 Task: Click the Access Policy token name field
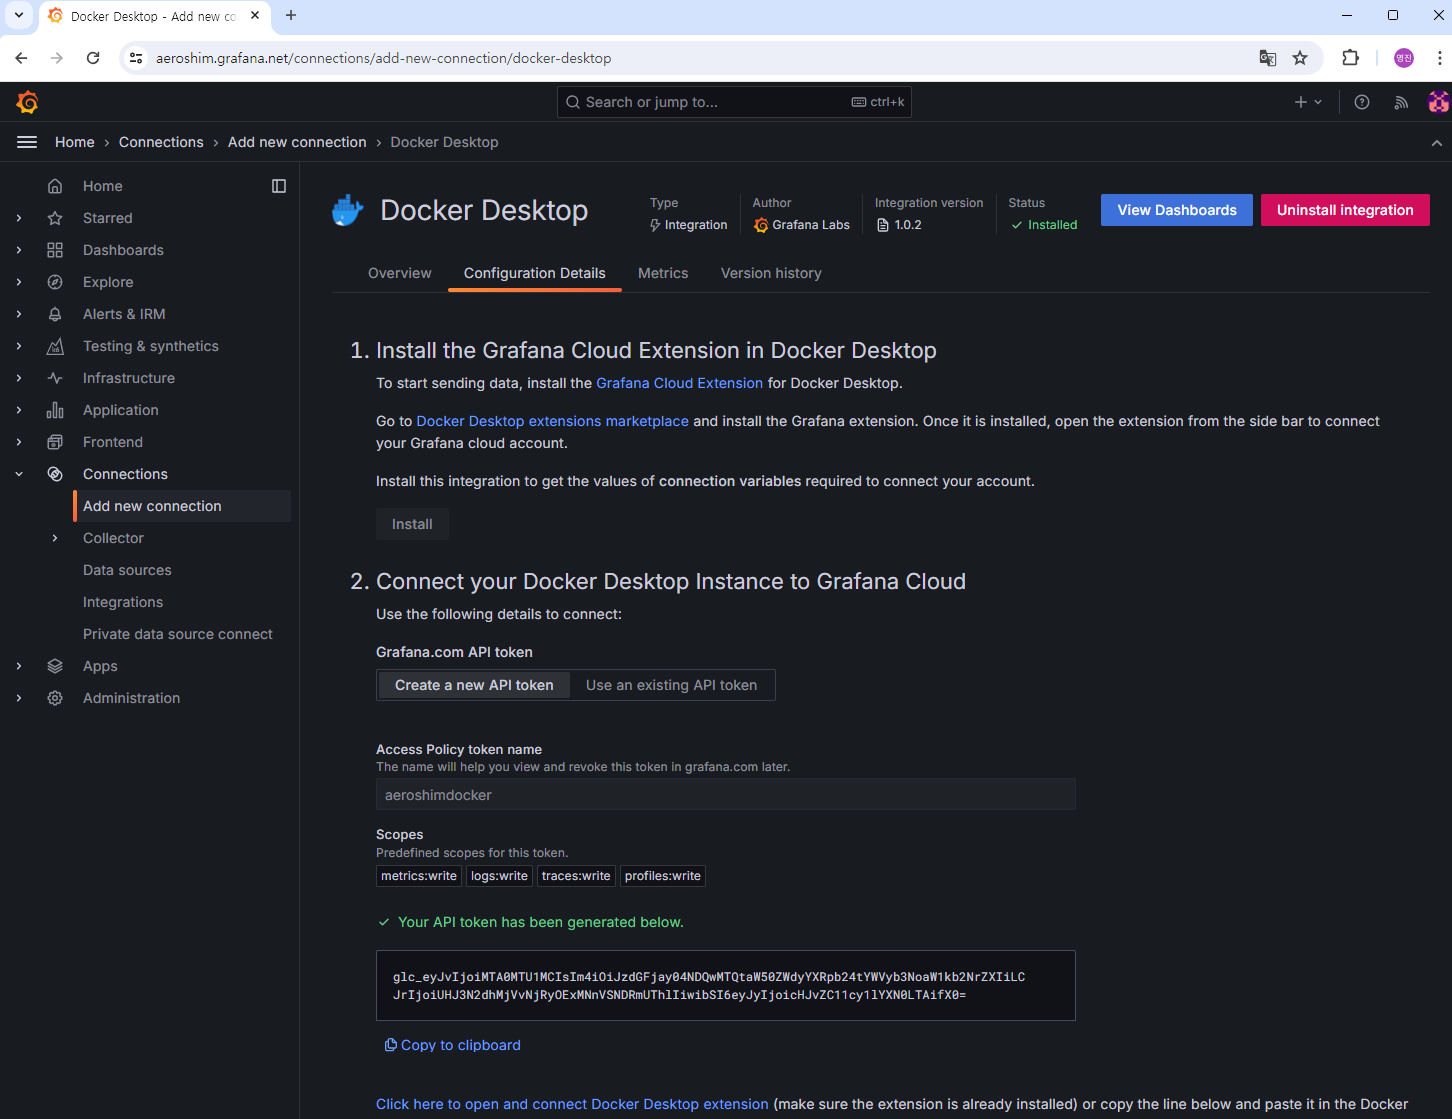(726, 795)
